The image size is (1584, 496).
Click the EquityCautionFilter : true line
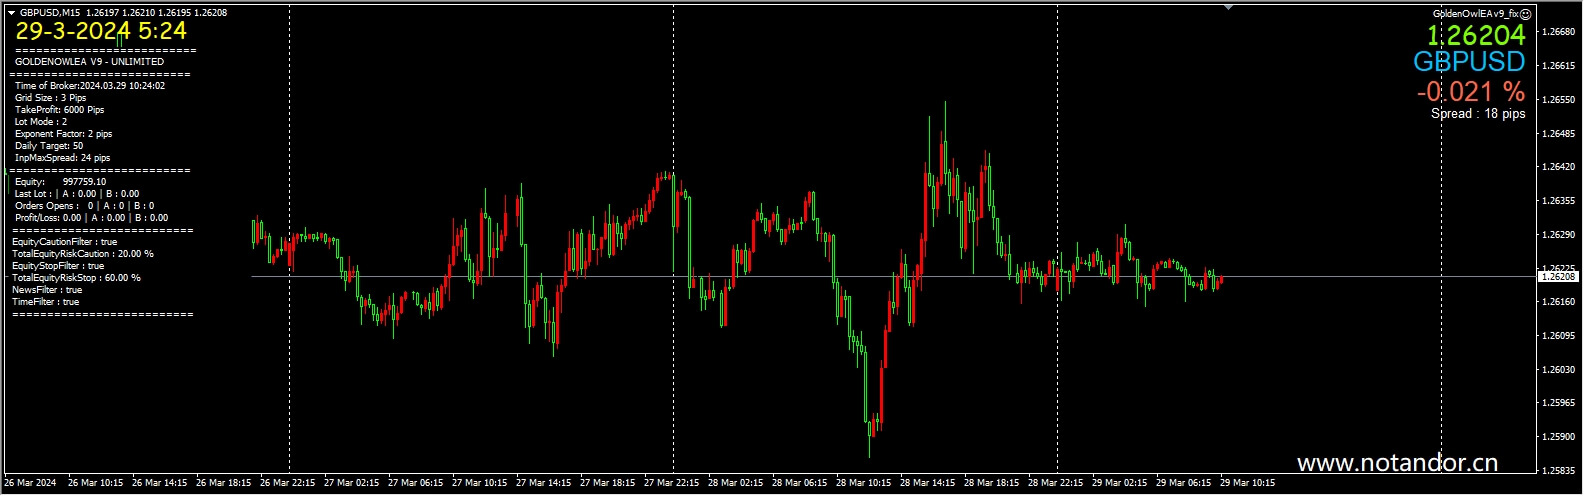point(64,242)
